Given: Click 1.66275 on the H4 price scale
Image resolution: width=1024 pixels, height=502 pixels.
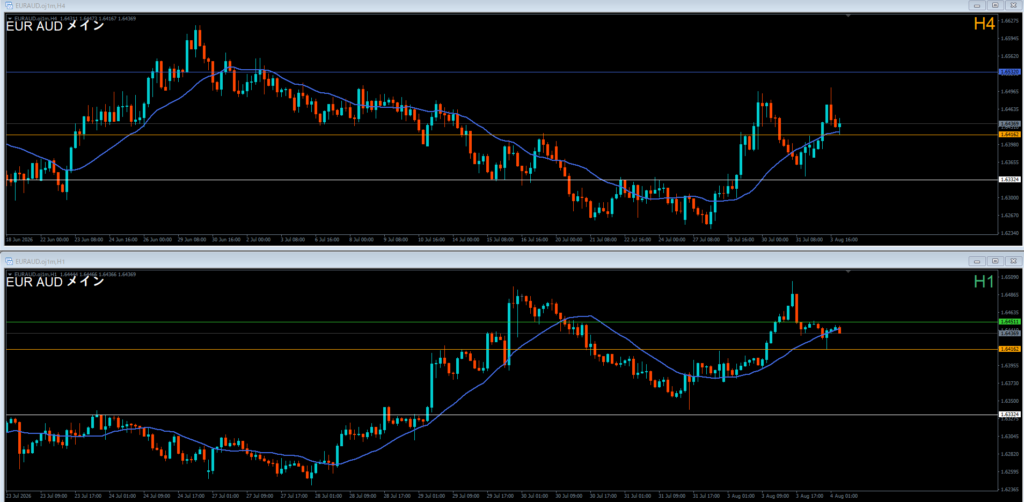Looking at the screenshot, I should click(1009, 21).
